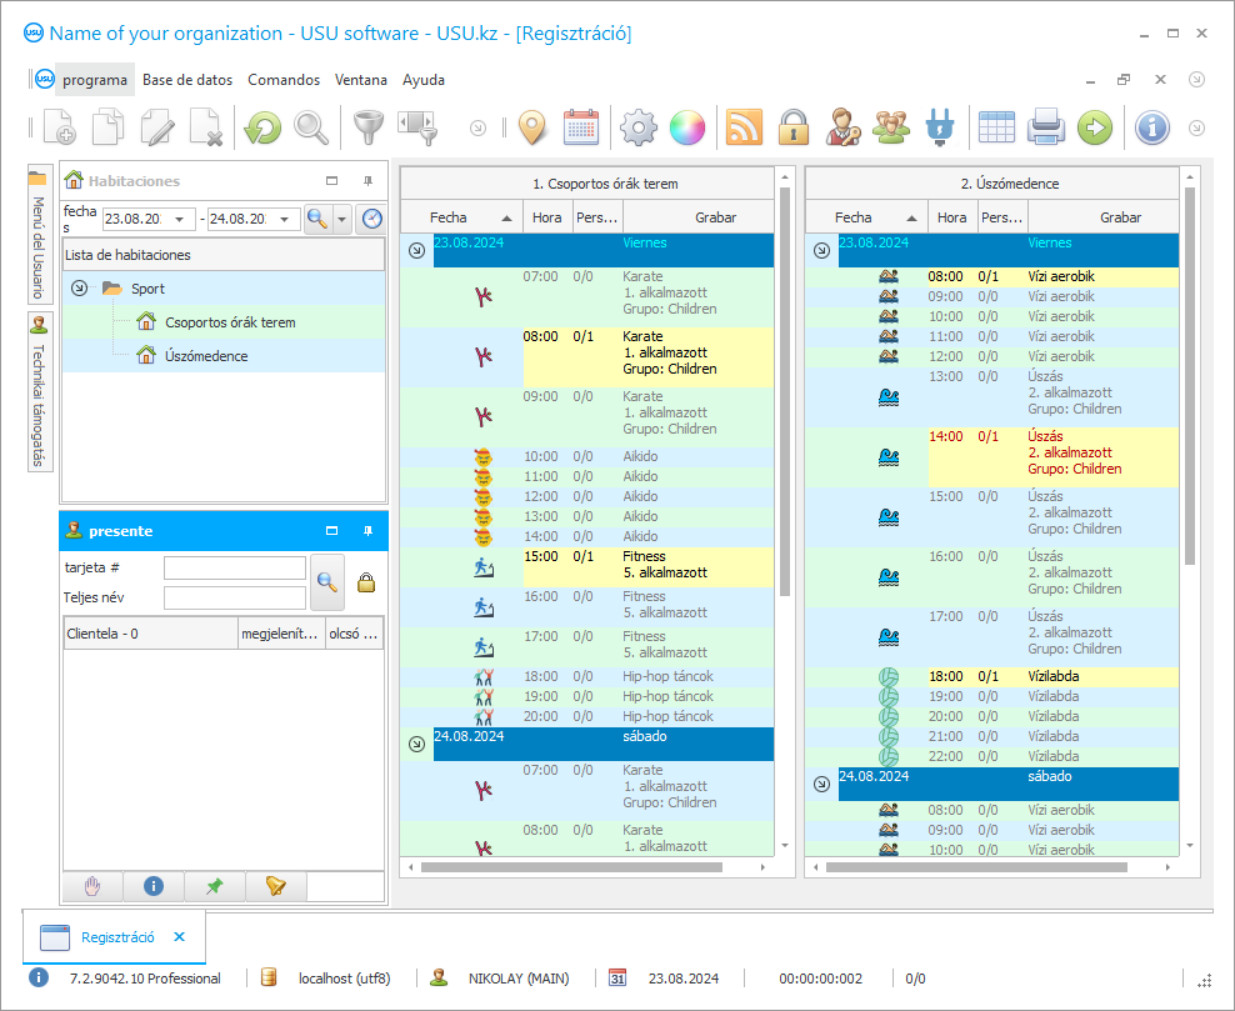Click the user with key icon
This screenshot has height=1011, width=1235.
pos(843,128)
